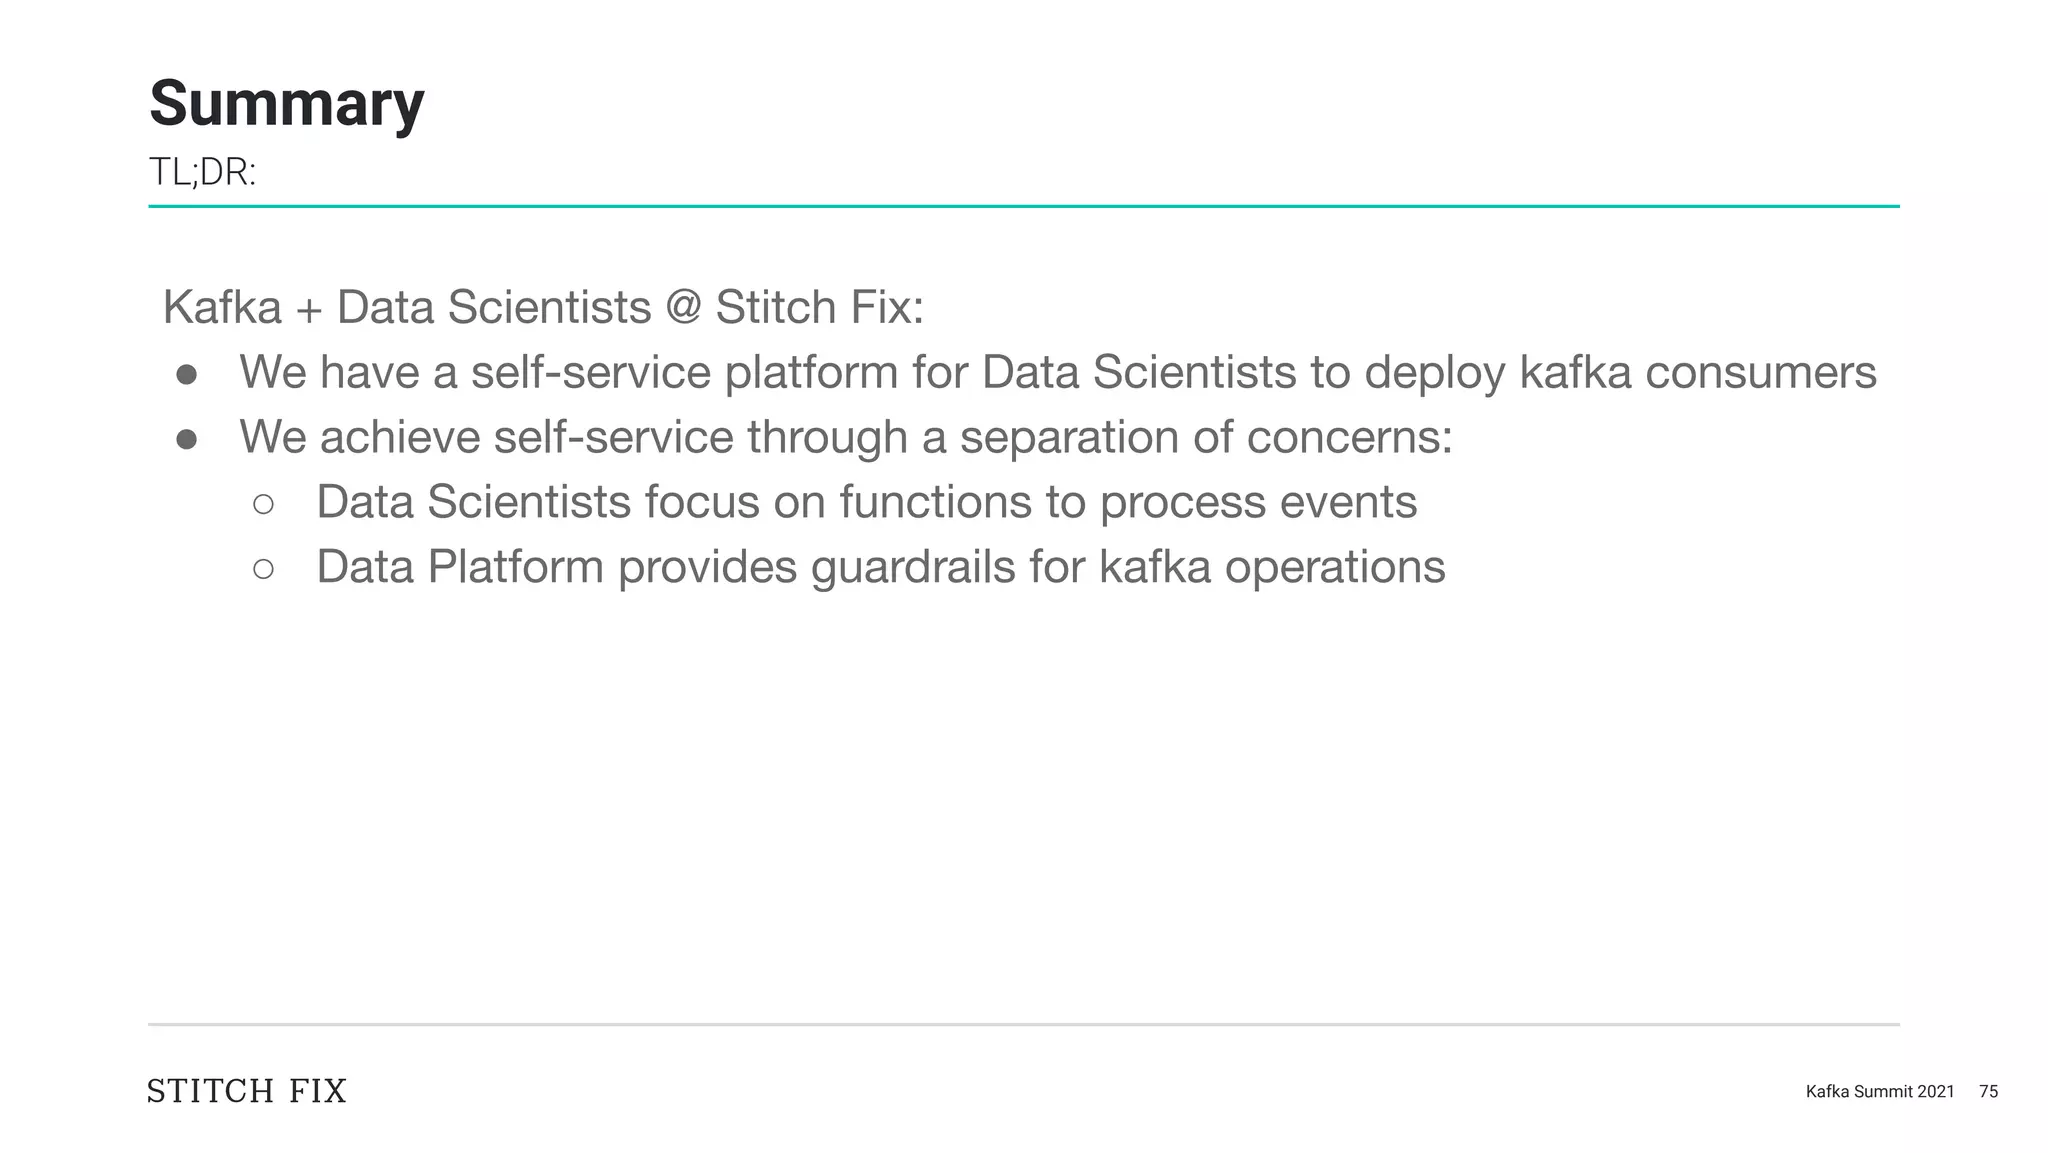
Task: Select the TL;DR: subtitle text
Action: (x=203, y=172)
